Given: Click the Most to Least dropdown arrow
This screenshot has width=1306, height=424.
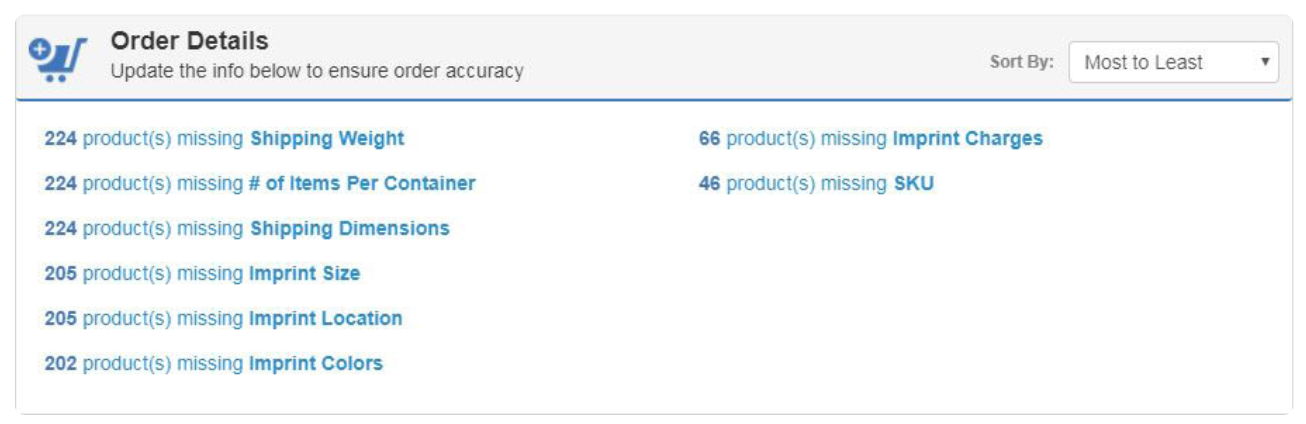Looking at the screenshot, I should [x=1264, y=62].
